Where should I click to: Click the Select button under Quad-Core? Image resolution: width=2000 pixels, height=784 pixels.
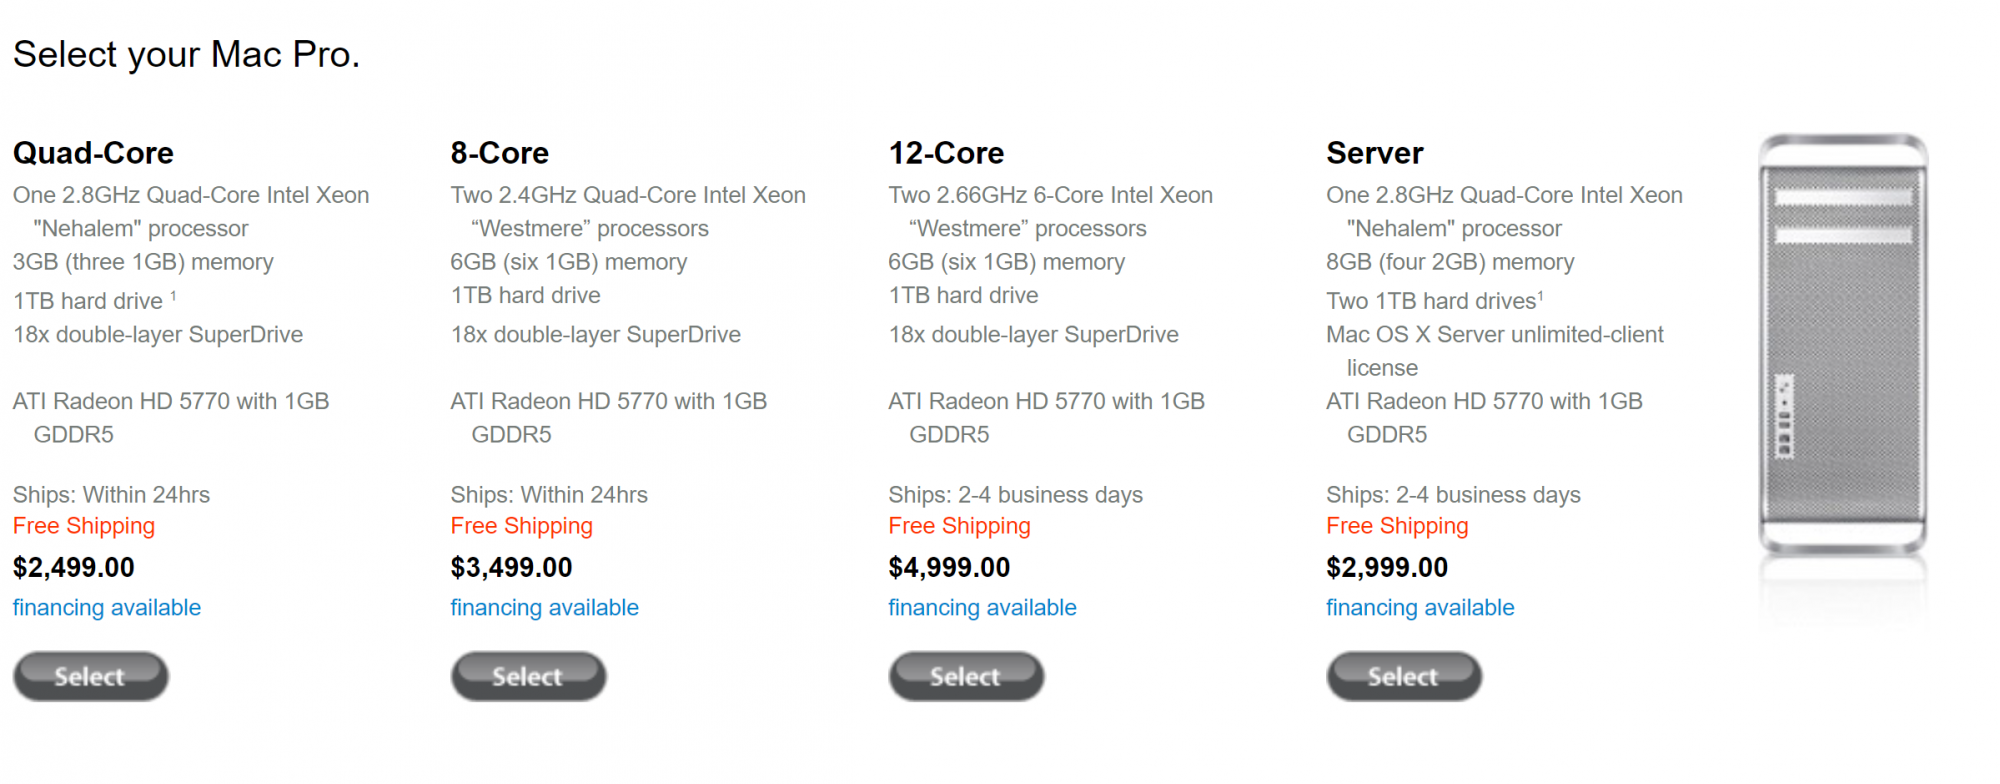pos(90,676)
